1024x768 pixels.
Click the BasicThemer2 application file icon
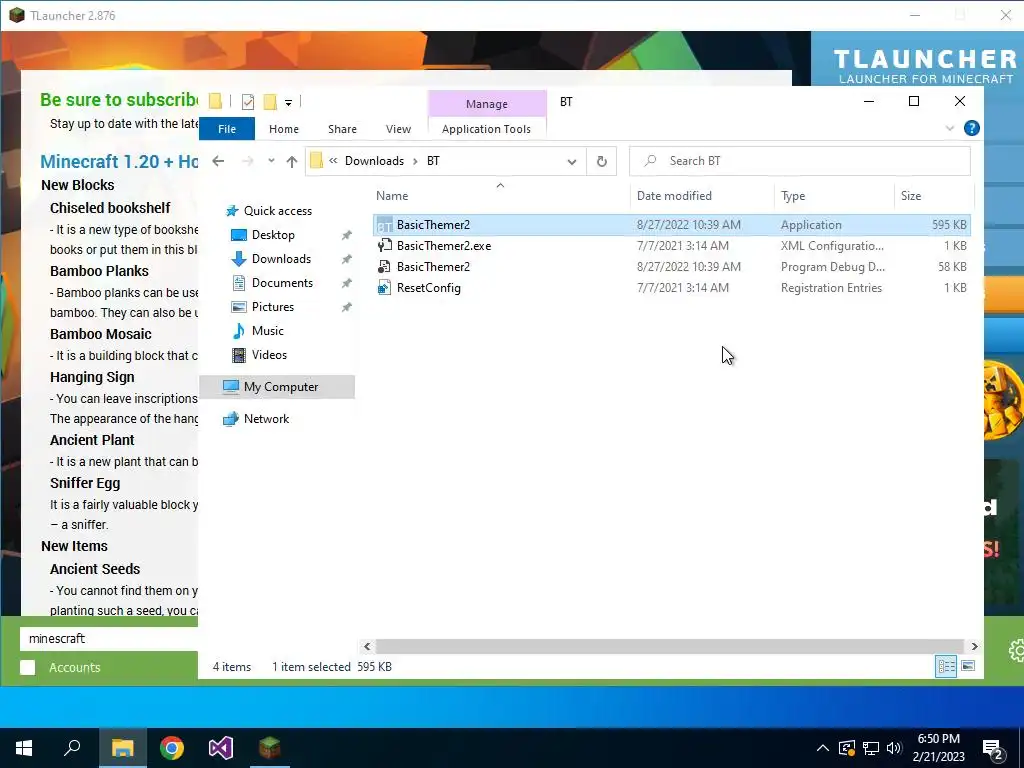pos(385,225)
